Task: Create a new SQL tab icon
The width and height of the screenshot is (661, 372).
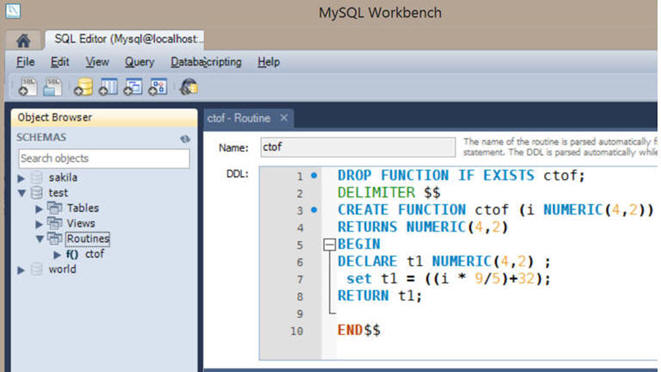Action: 28,87
